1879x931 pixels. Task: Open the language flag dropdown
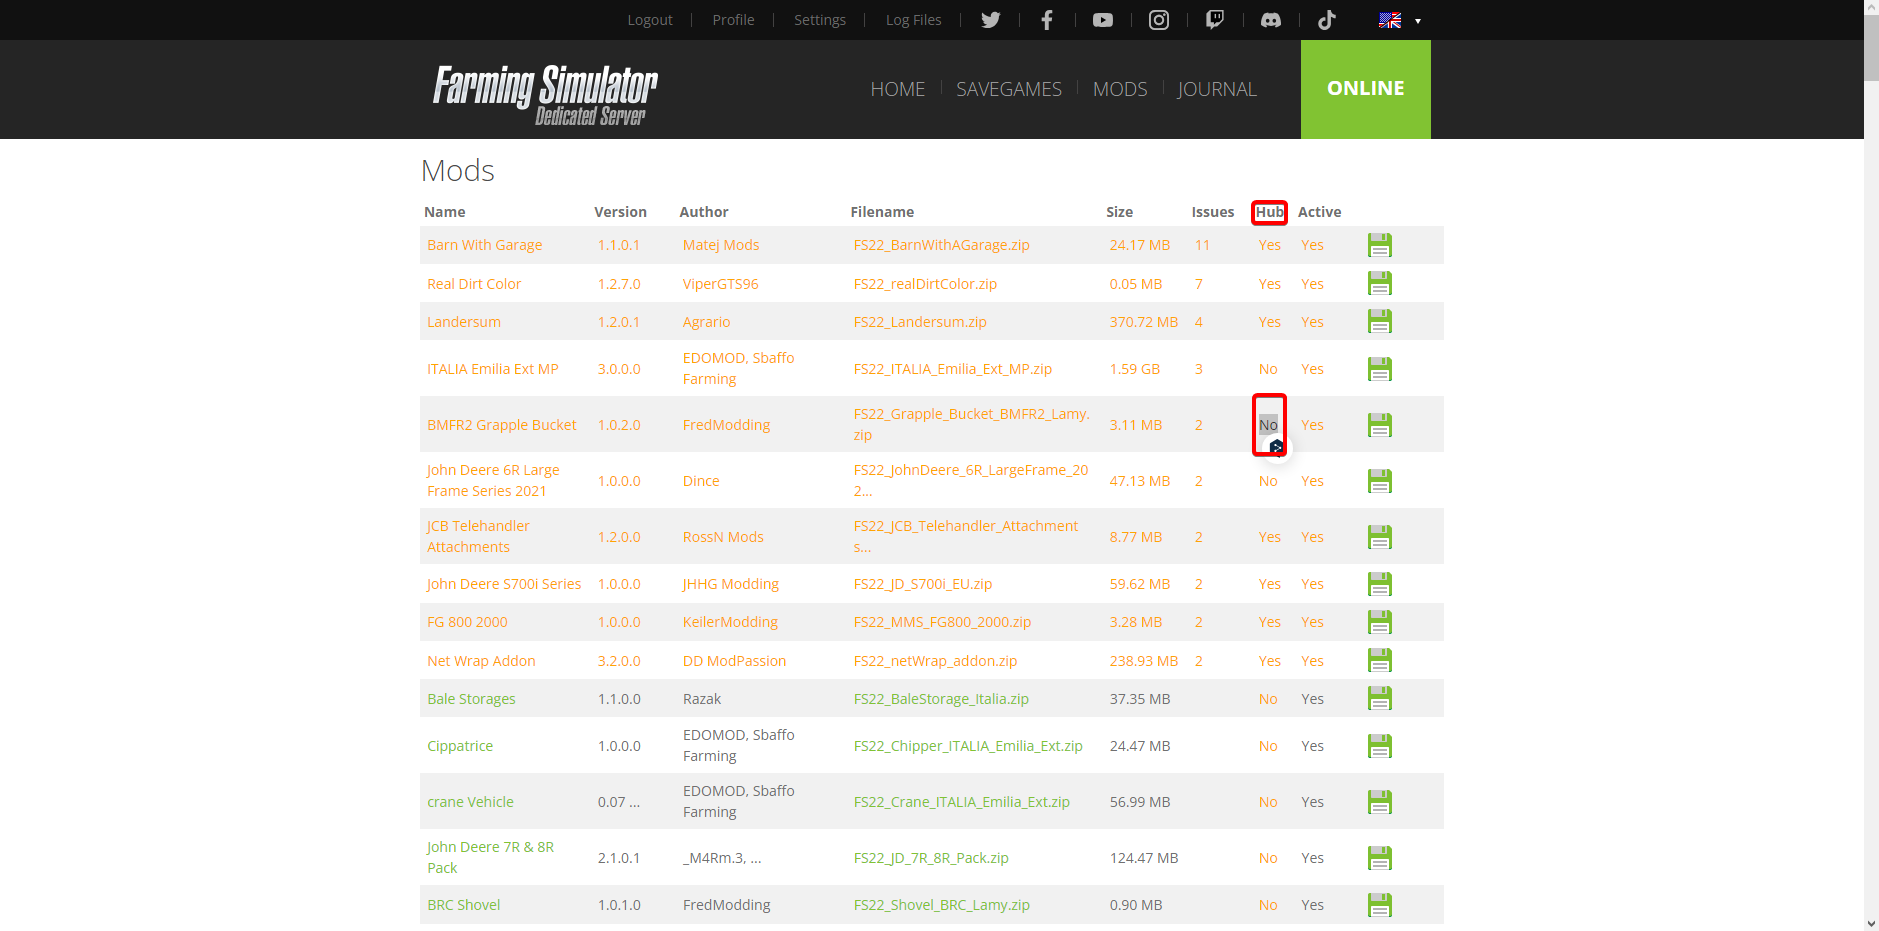click(x=1399, y=20)
